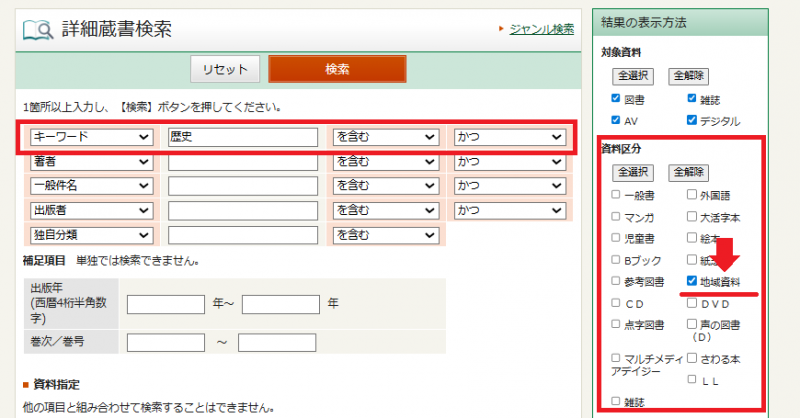Check the 児童書 checkbox

coord(616,239)
